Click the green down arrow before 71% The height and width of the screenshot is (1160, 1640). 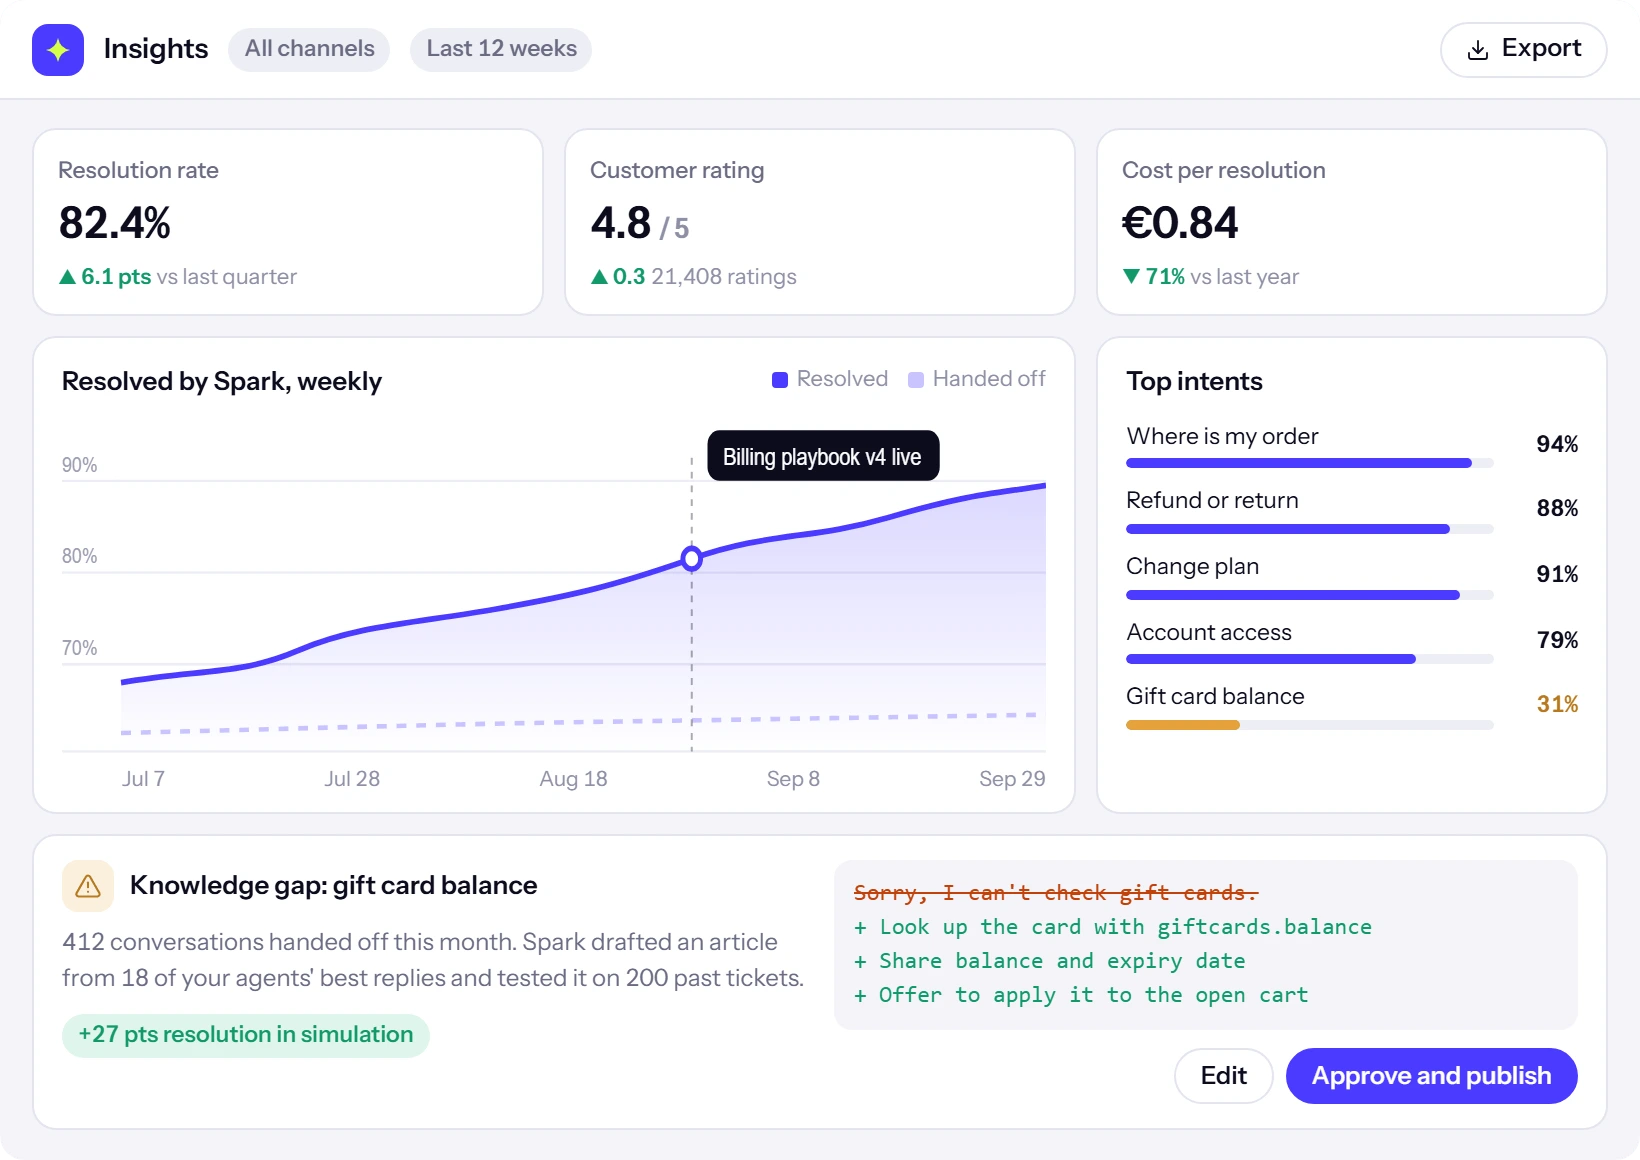click(x=1131, y=276)
